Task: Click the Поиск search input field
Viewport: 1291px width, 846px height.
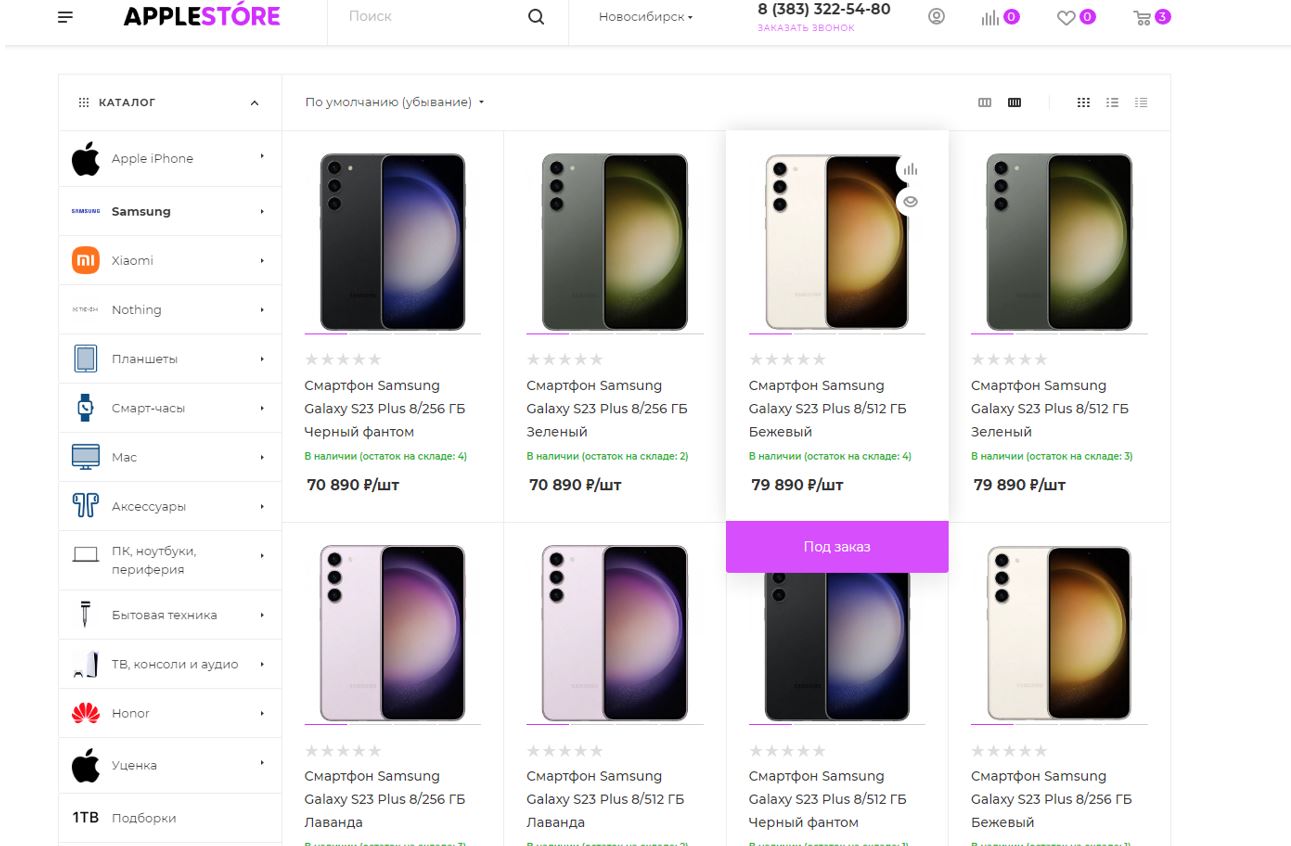Action: [430, 17]
